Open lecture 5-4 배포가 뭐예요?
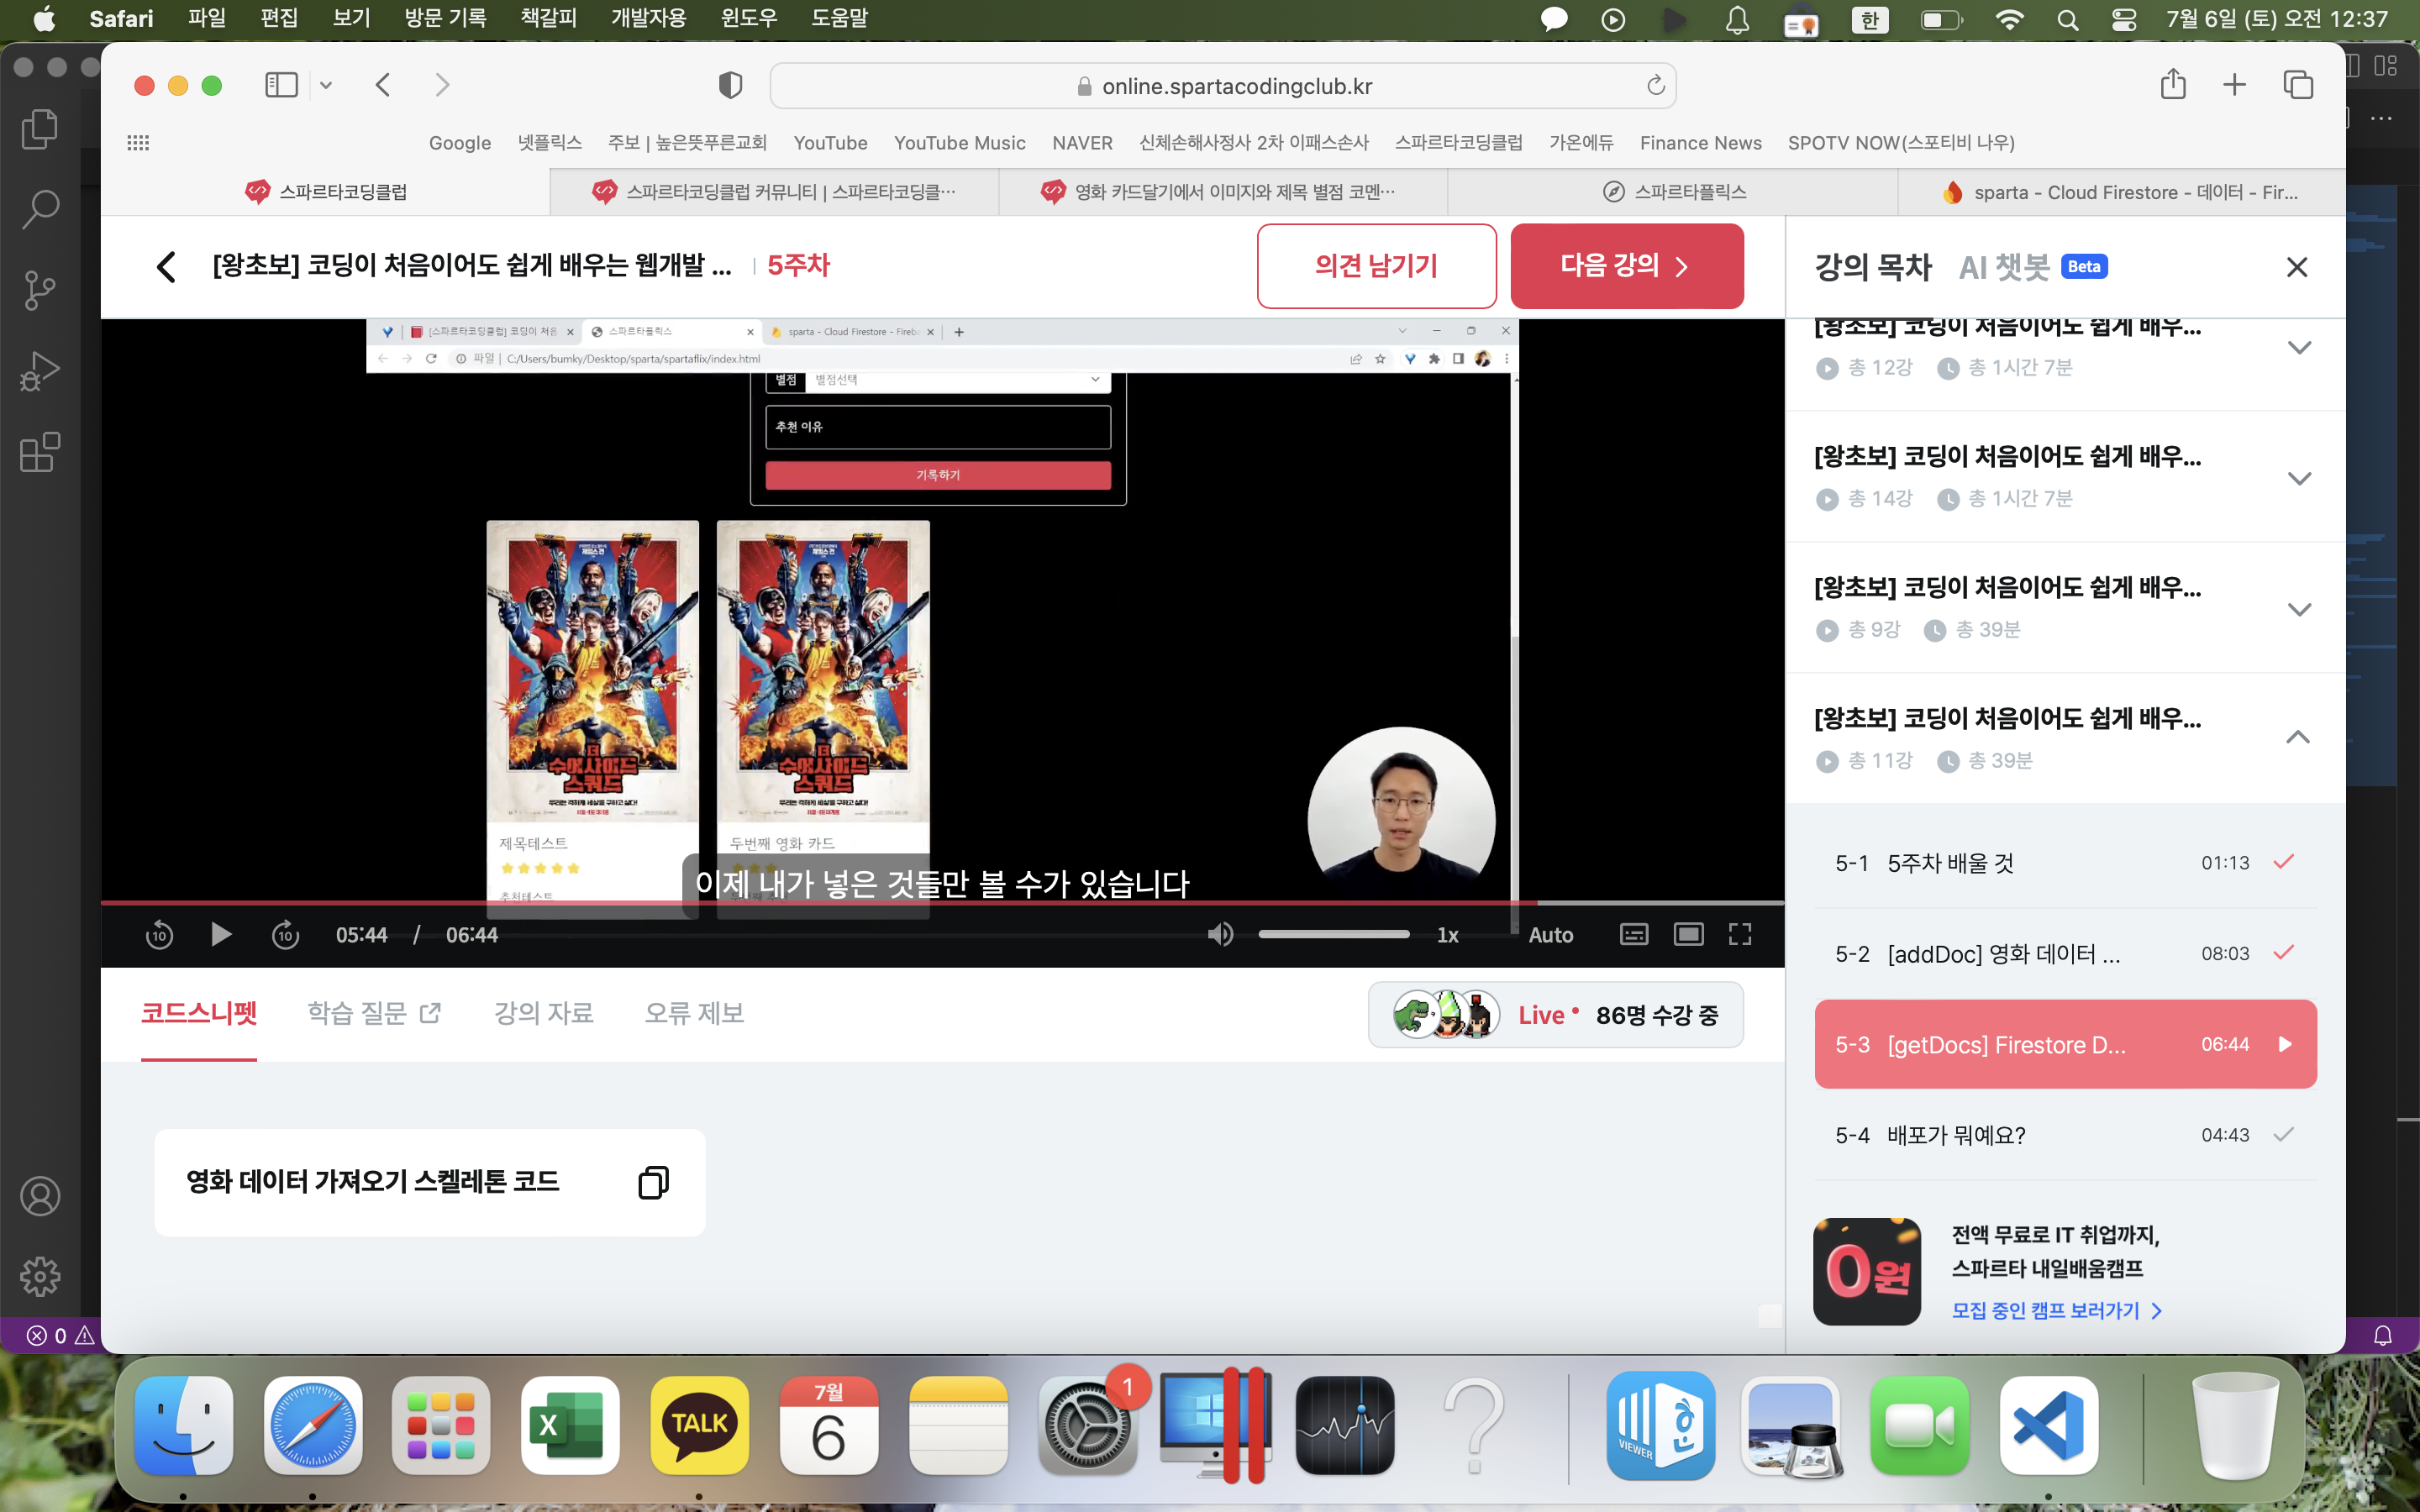This screenshot has width=2420, height=1512. click(2065, 1135)
